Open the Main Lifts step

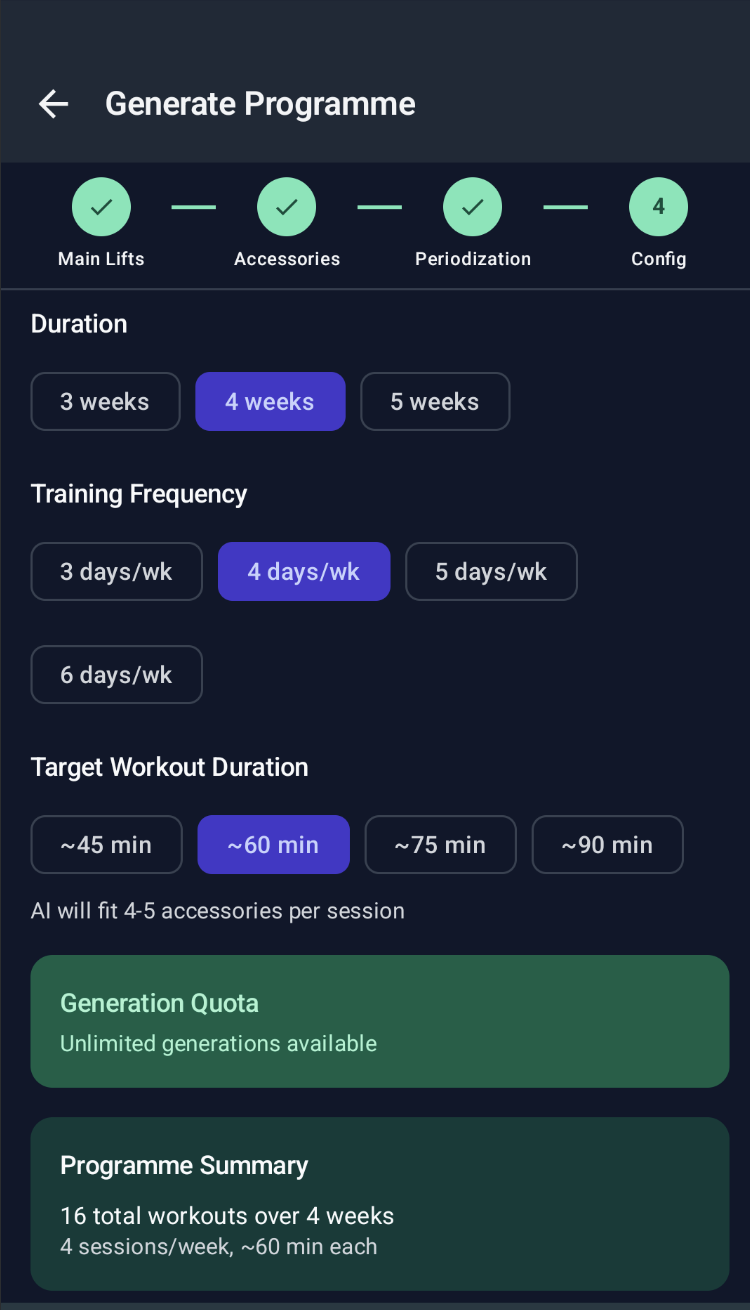coord(101,225)
